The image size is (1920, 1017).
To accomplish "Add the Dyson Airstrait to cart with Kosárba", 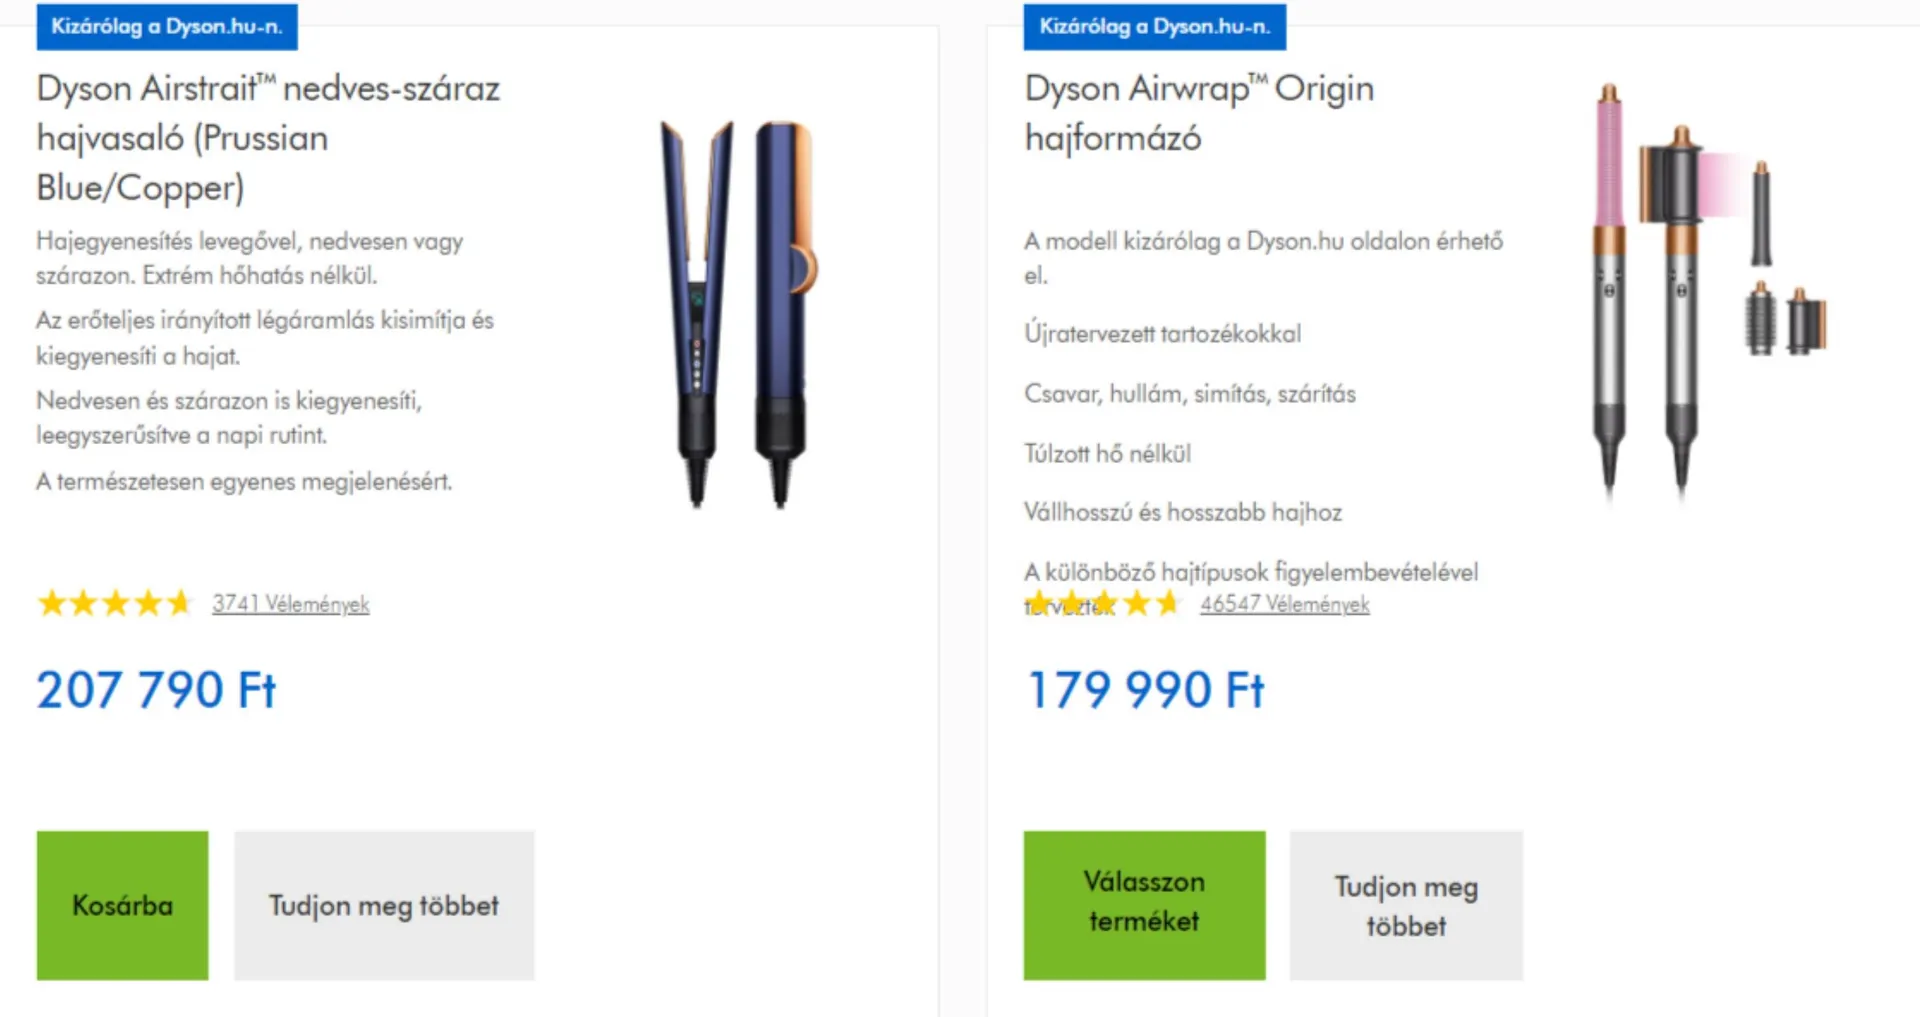I will click(x=122, y=905).
